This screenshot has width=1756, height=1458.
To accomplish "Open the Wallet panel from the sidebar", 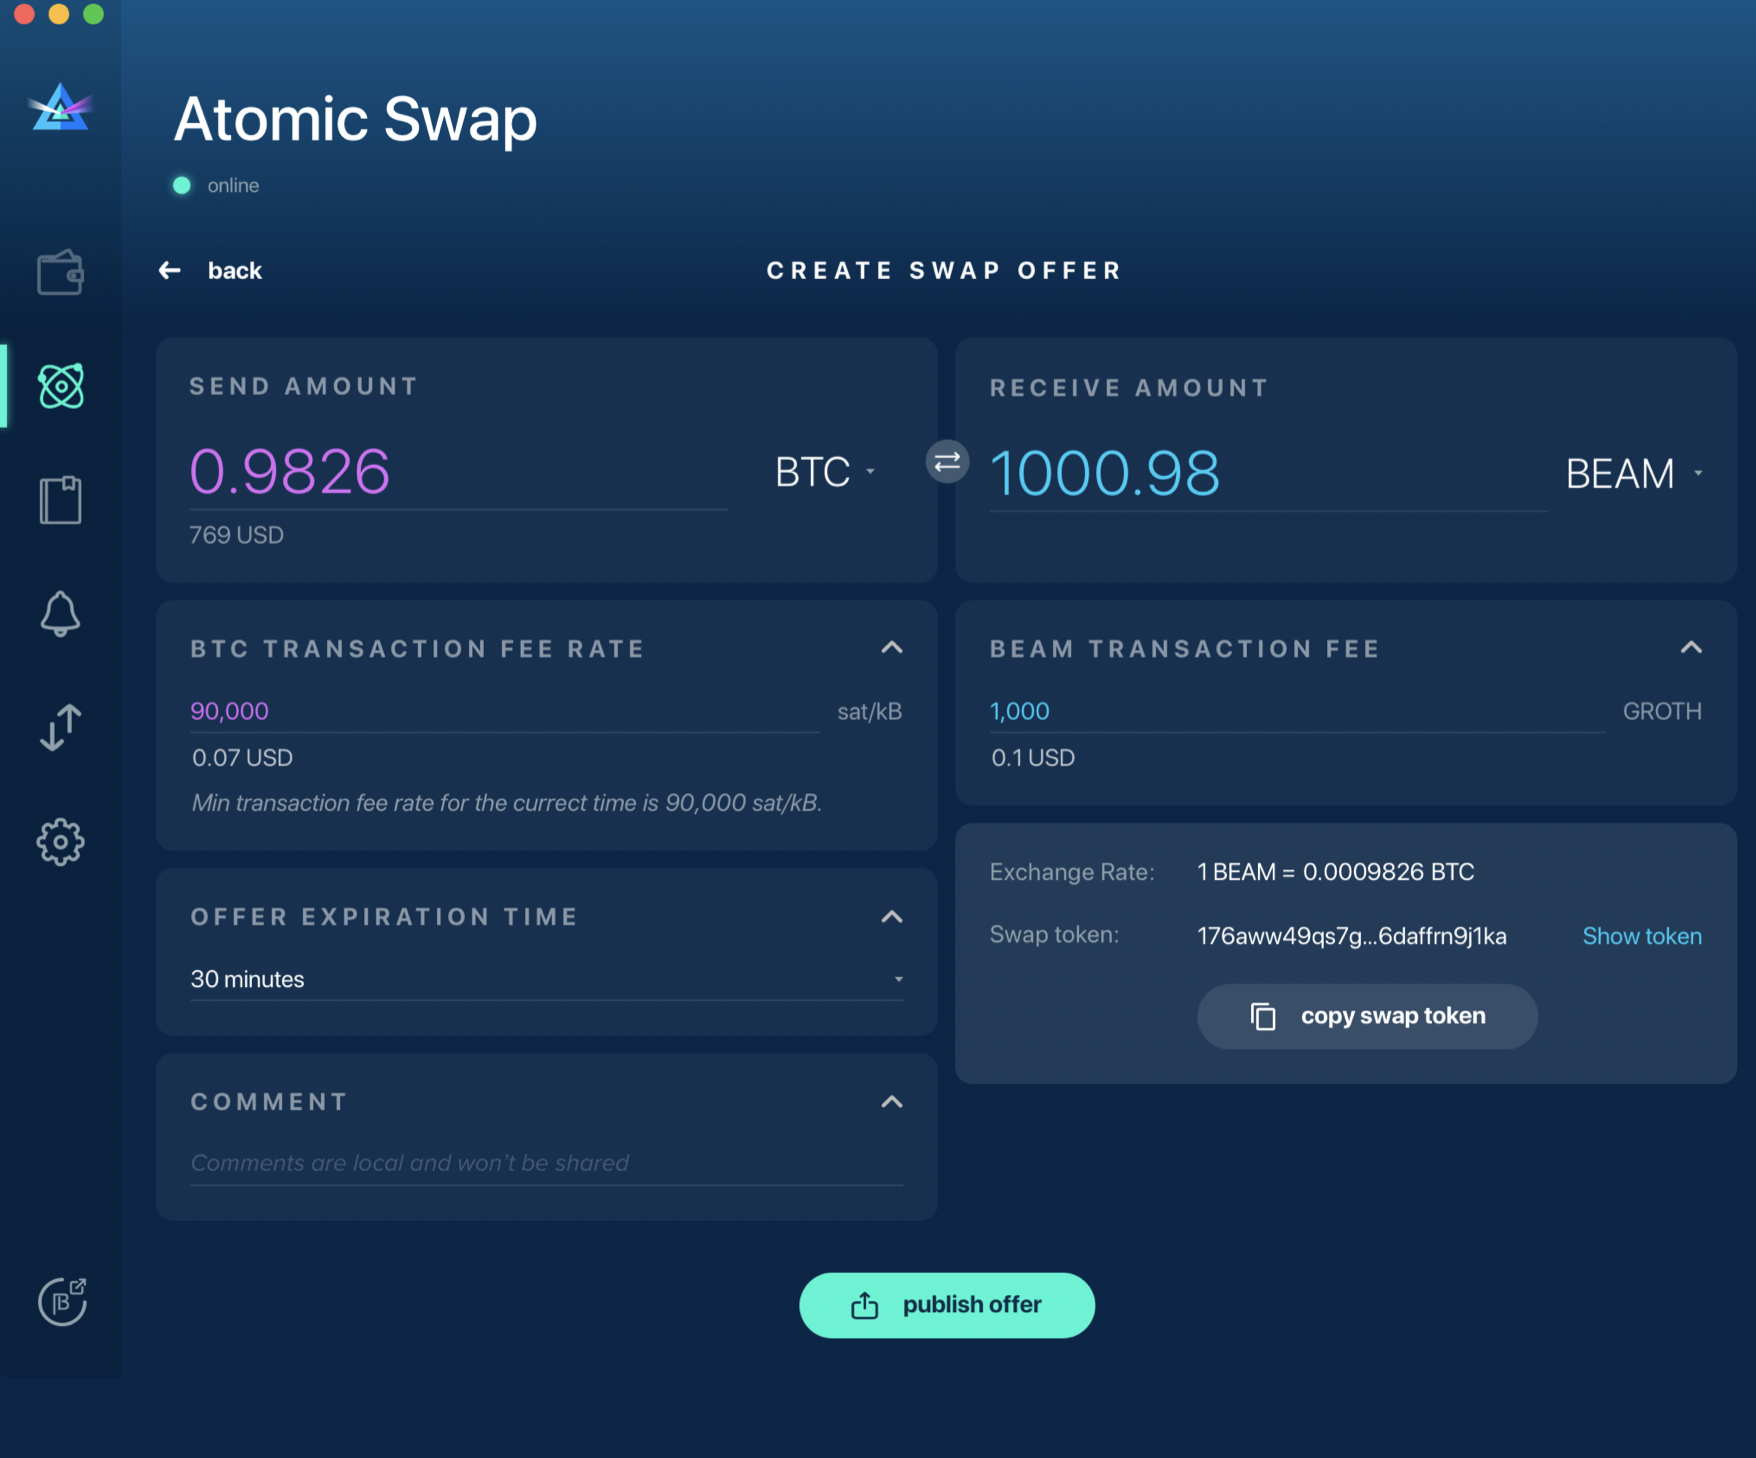I will coord(60,272).
